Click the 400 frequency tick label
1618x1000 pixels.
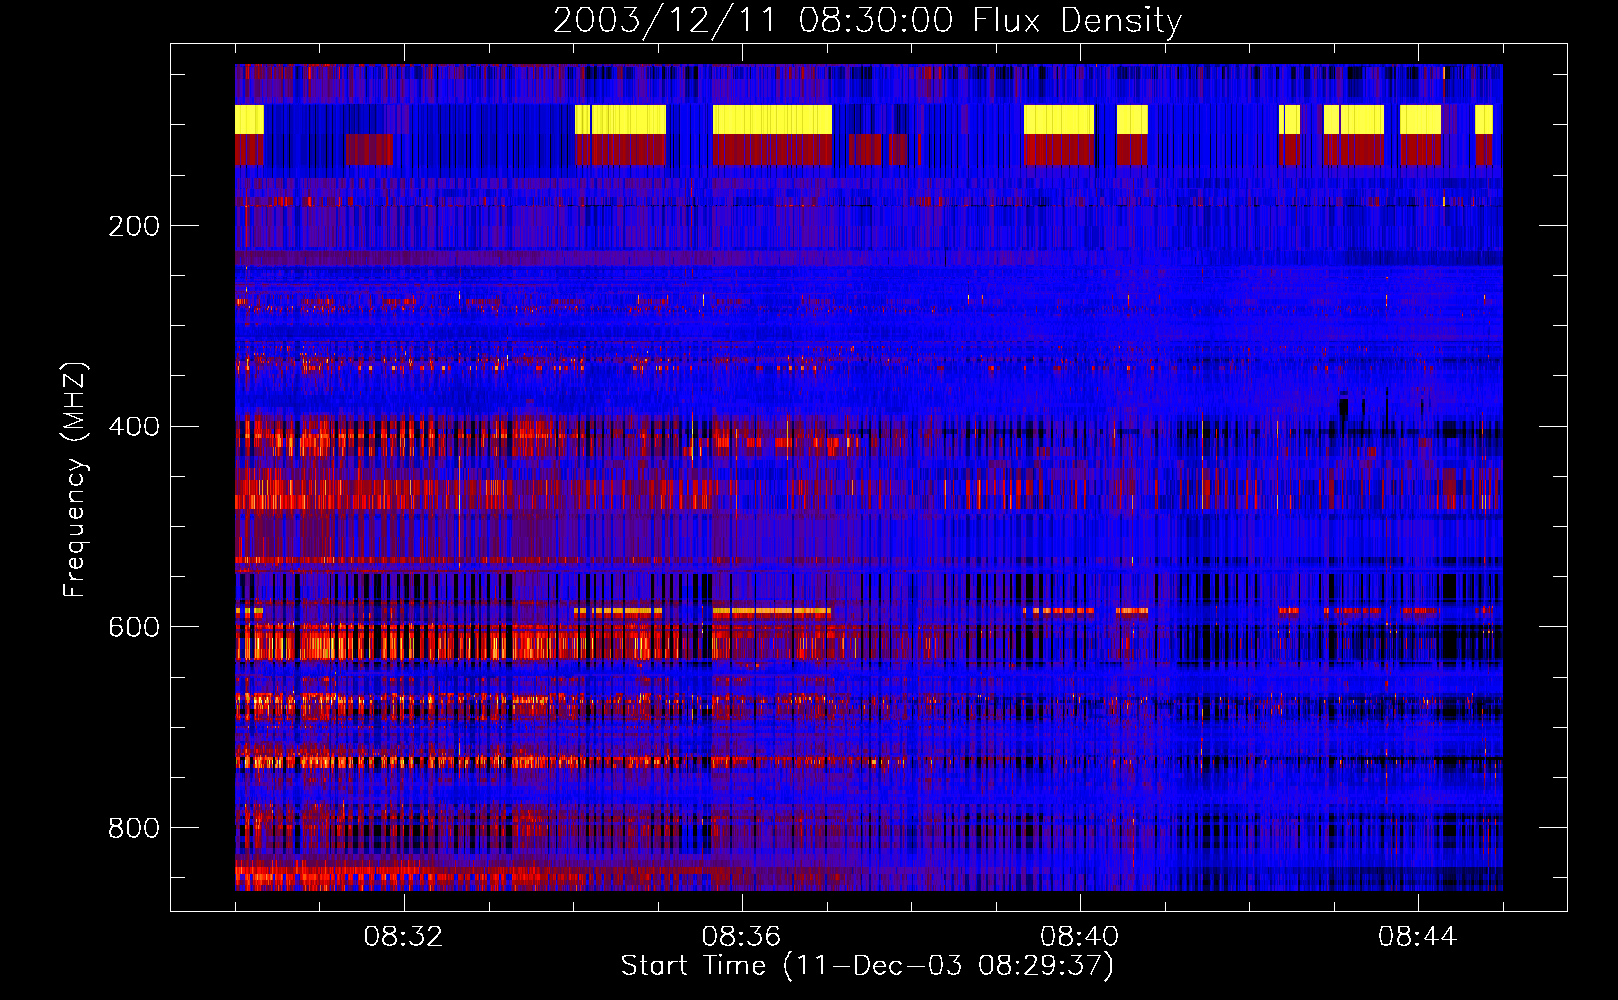[134, 427]
